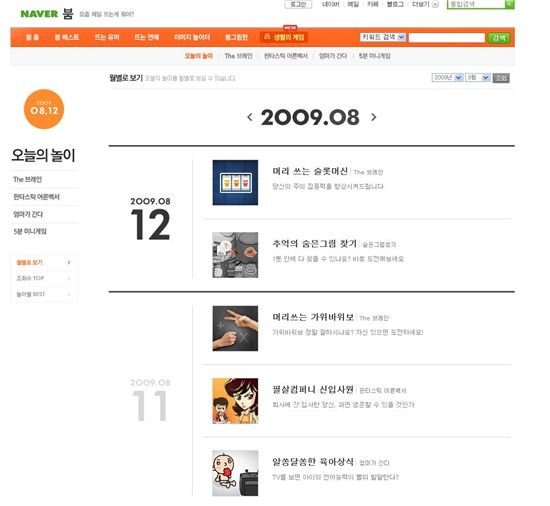550x506 pixels.
Task: Click the 로그인 button
Action: click(298, 4)
